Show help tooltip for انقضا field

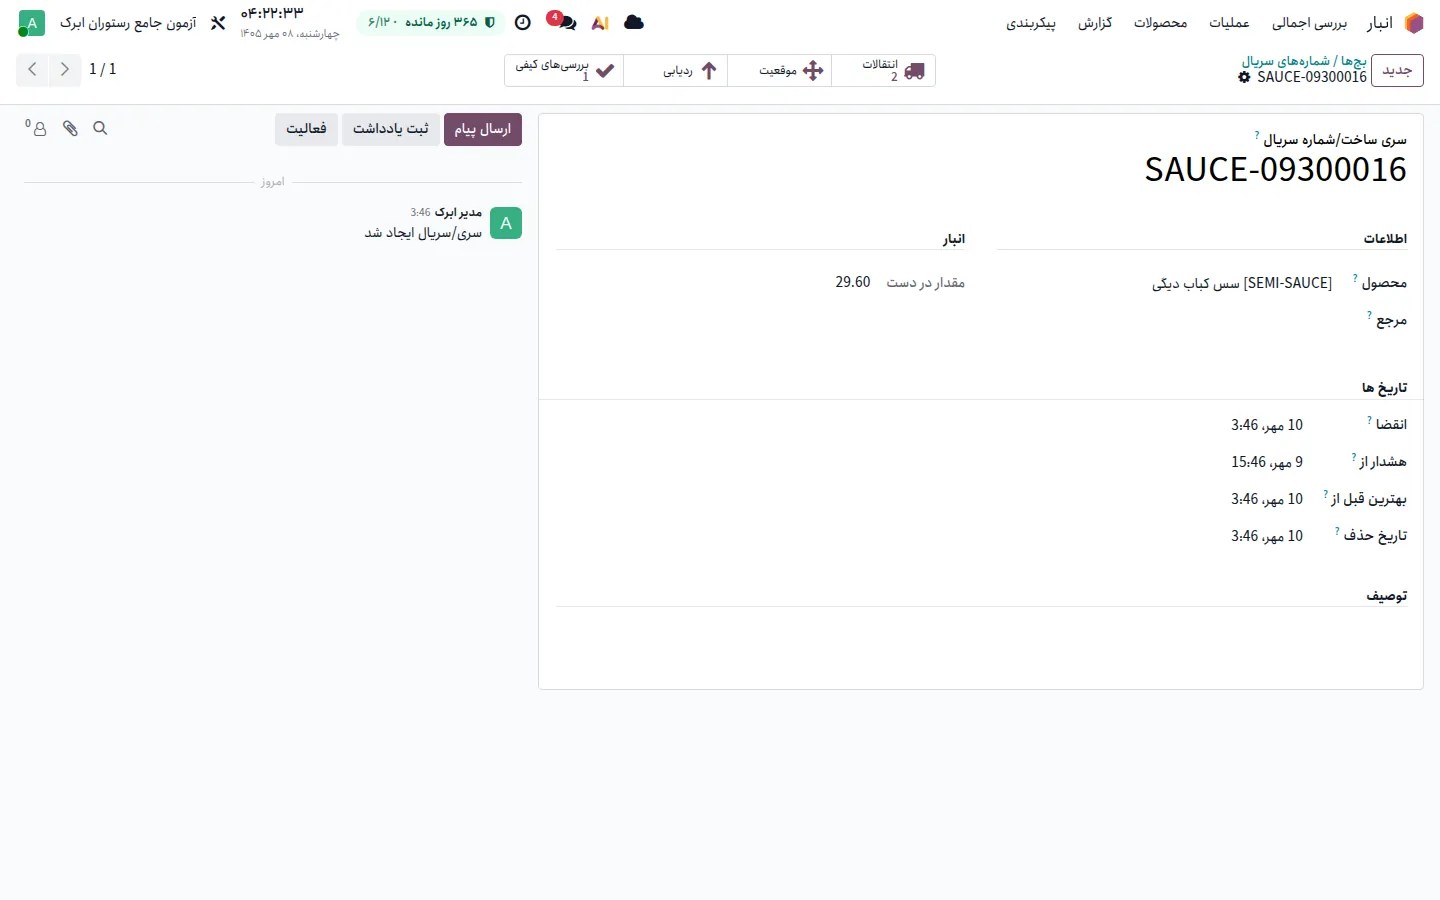(x=1369, y=420)
